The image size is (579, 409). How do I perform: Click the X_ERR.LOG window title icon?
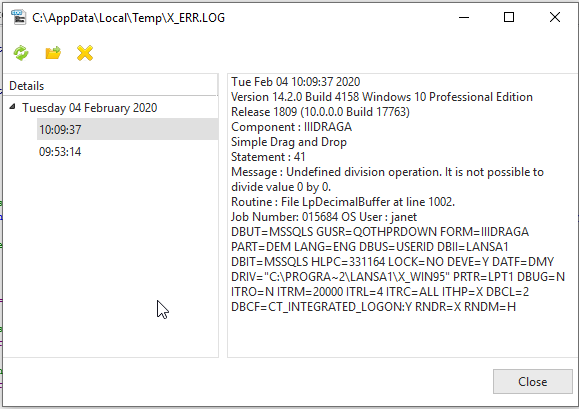(18, 17)
